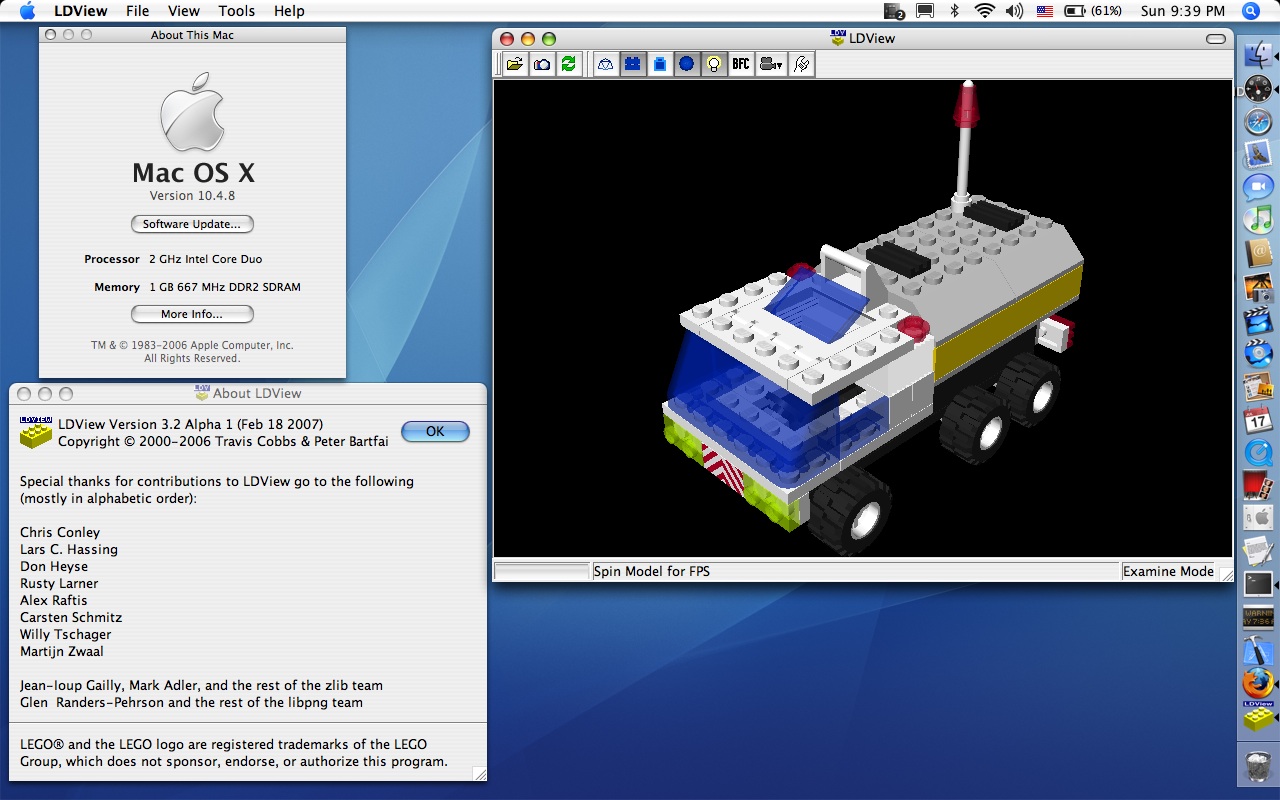Open Address Book from the Dock
Viewport: 1280px width, 800px height.
(1258, 252)
